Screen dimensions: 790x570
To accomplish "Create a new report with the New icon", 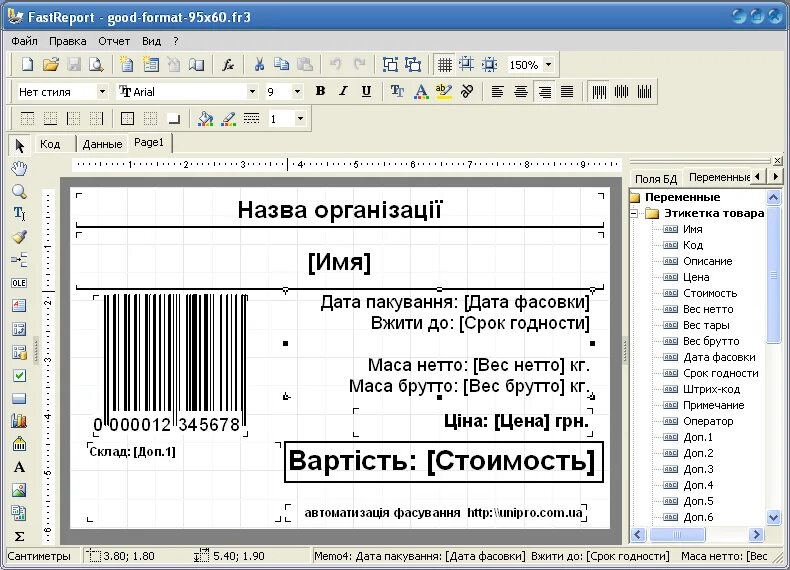I will [27, 65].
